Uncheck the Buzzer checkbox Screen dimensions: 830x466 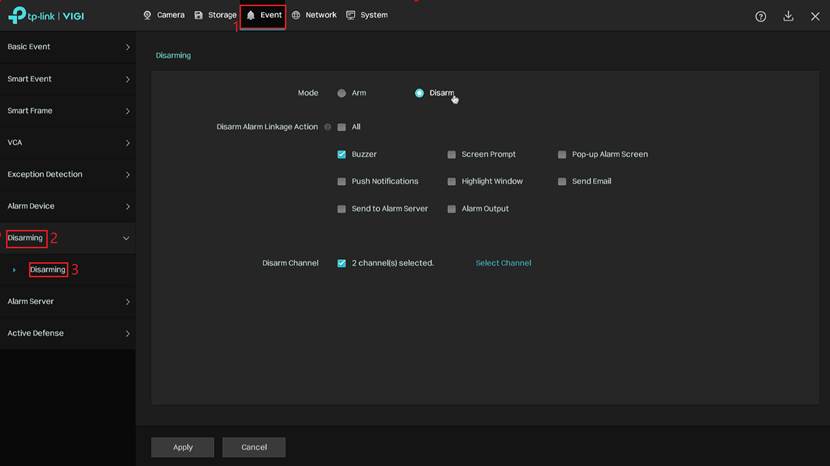pyautogui.click(x=341, y=155)
